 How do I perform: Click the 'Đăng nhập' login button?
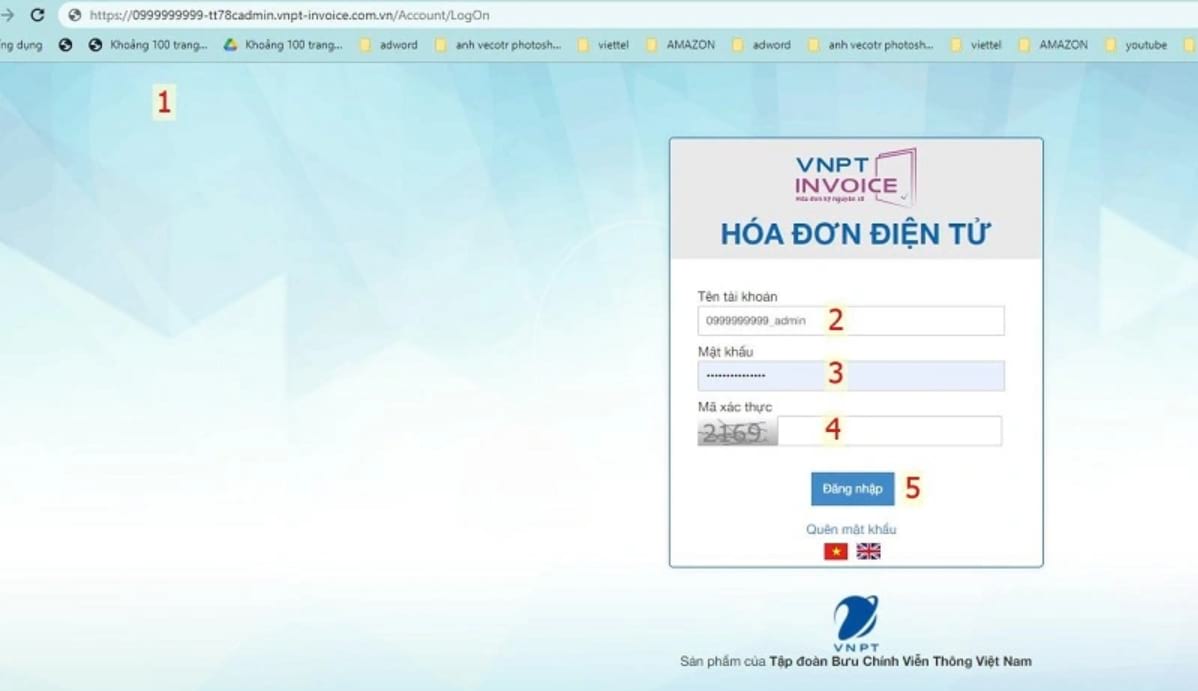(x=852, y=488)
